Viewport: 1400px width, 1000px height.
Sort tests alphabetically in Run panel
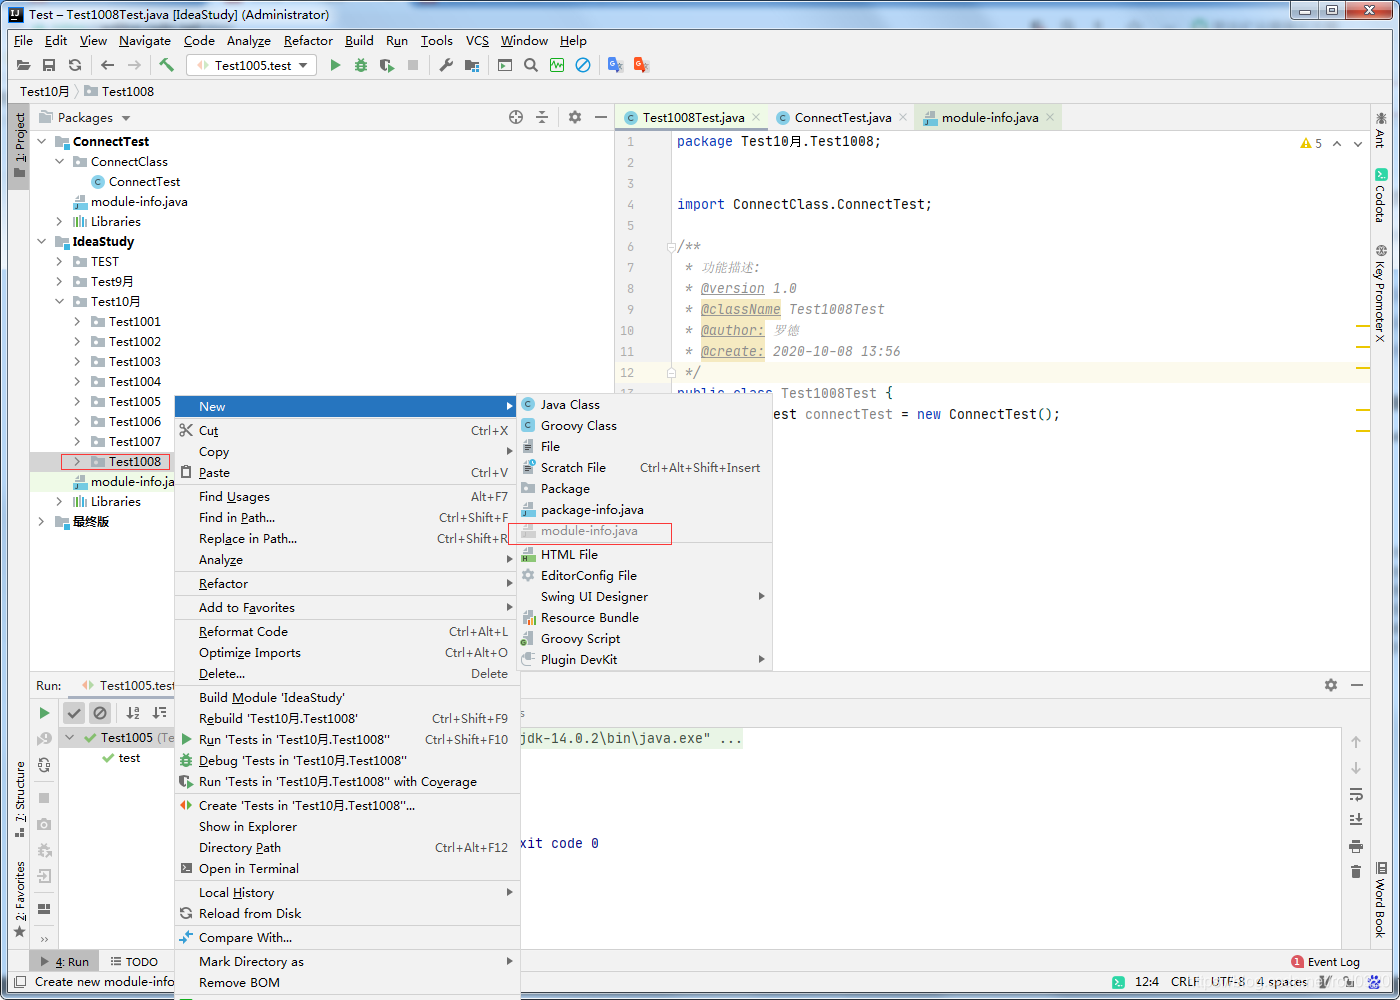pos(133,713)
